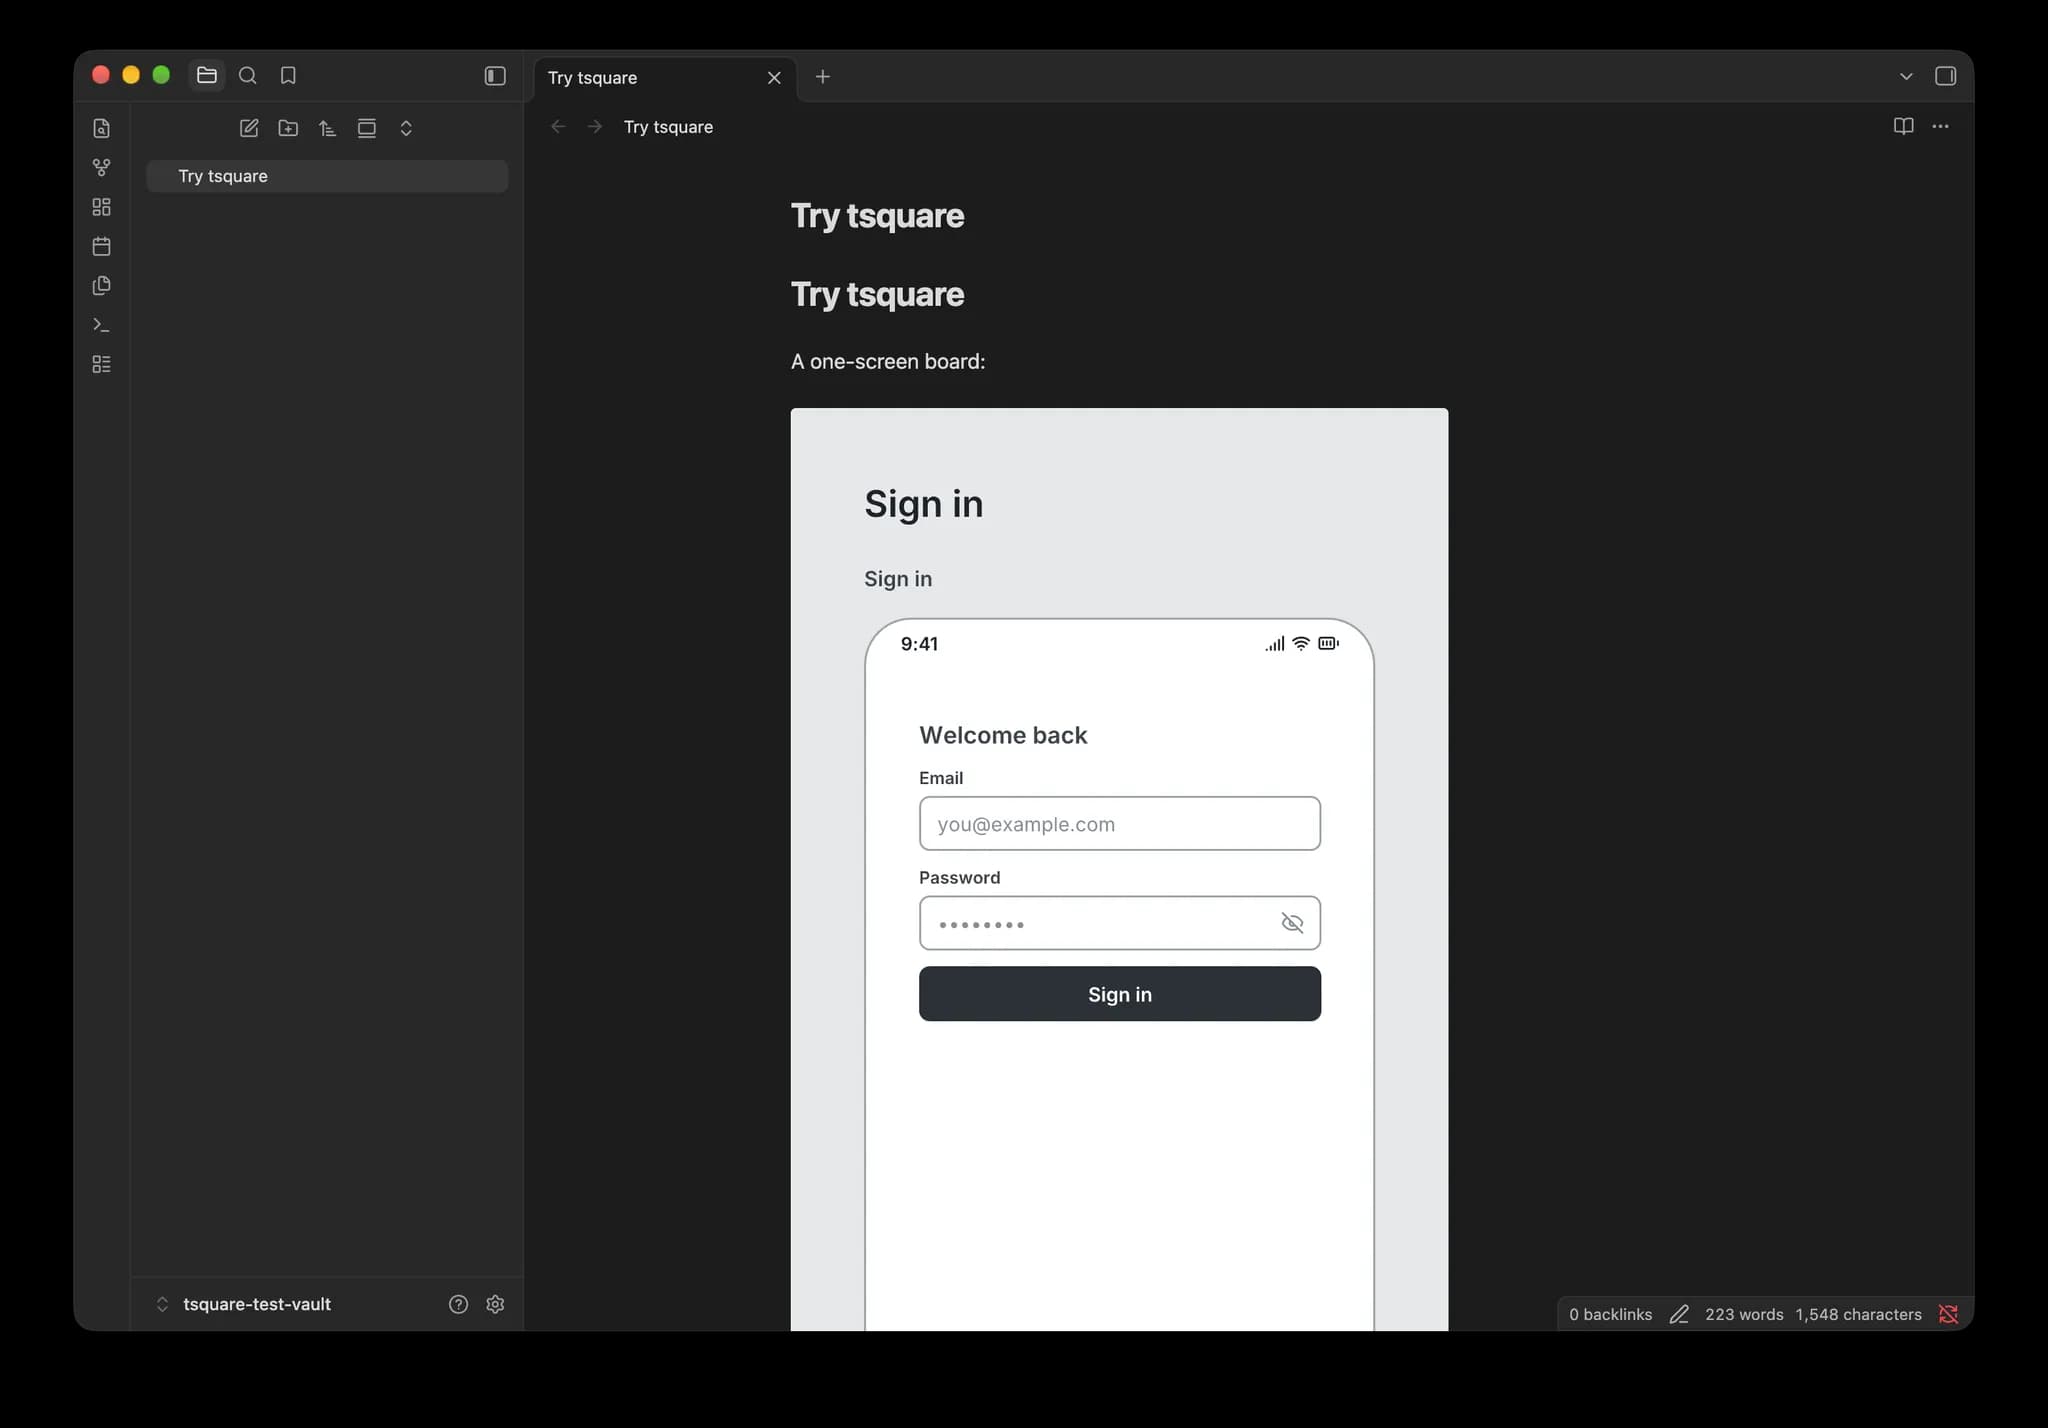Open the help question mark icon

coord(458,1303)
